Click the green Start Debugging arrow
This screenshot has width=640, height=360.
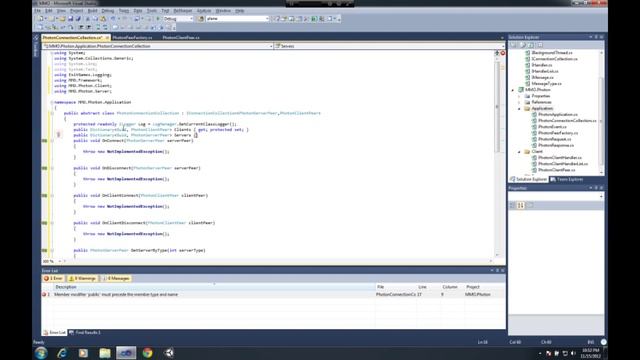pyautogui.click(x=158, y=19)
